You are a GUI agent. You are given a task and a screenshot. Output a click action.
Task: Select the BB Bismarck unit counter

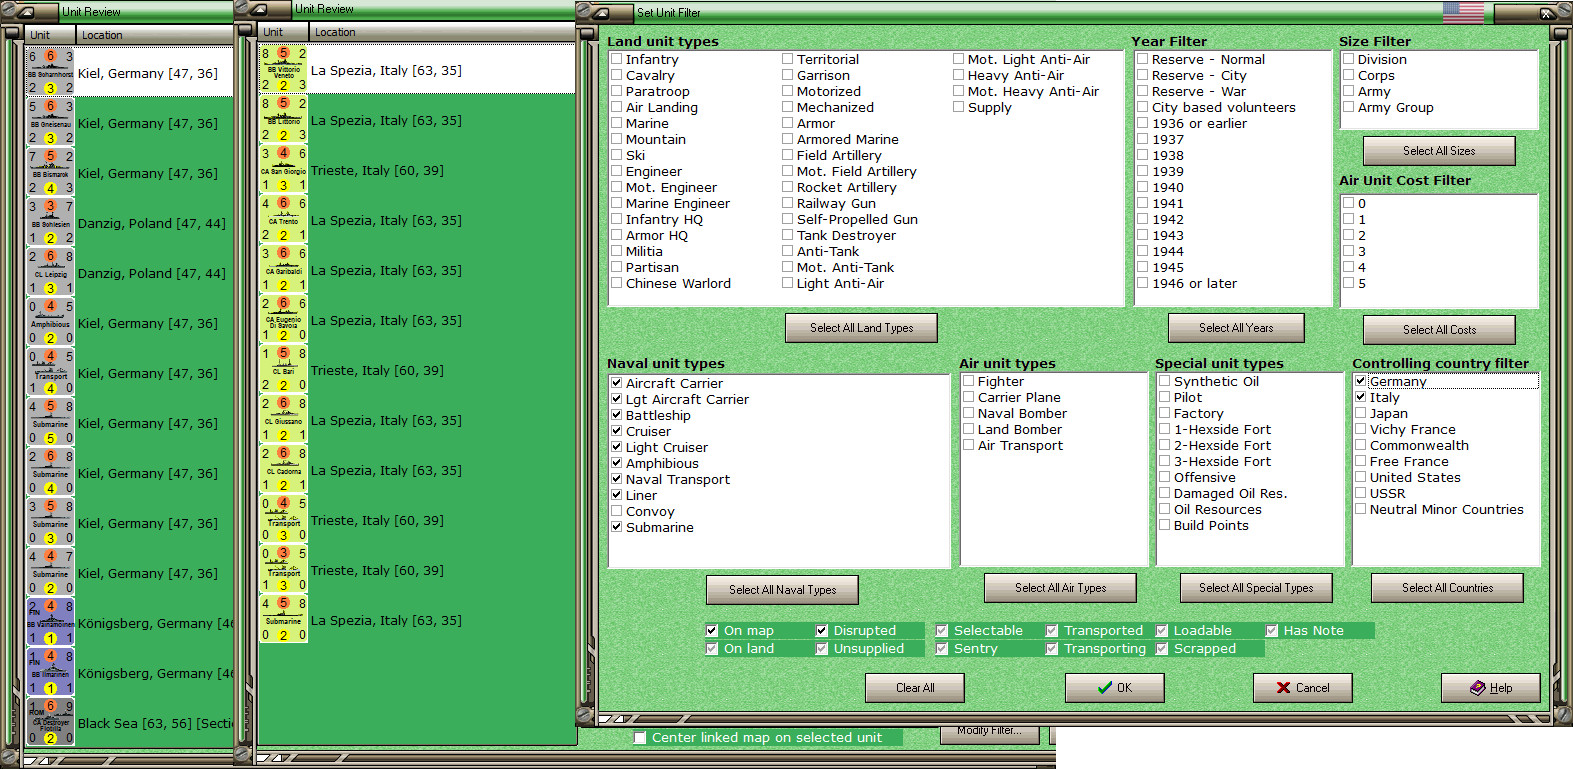coord(50,172)
